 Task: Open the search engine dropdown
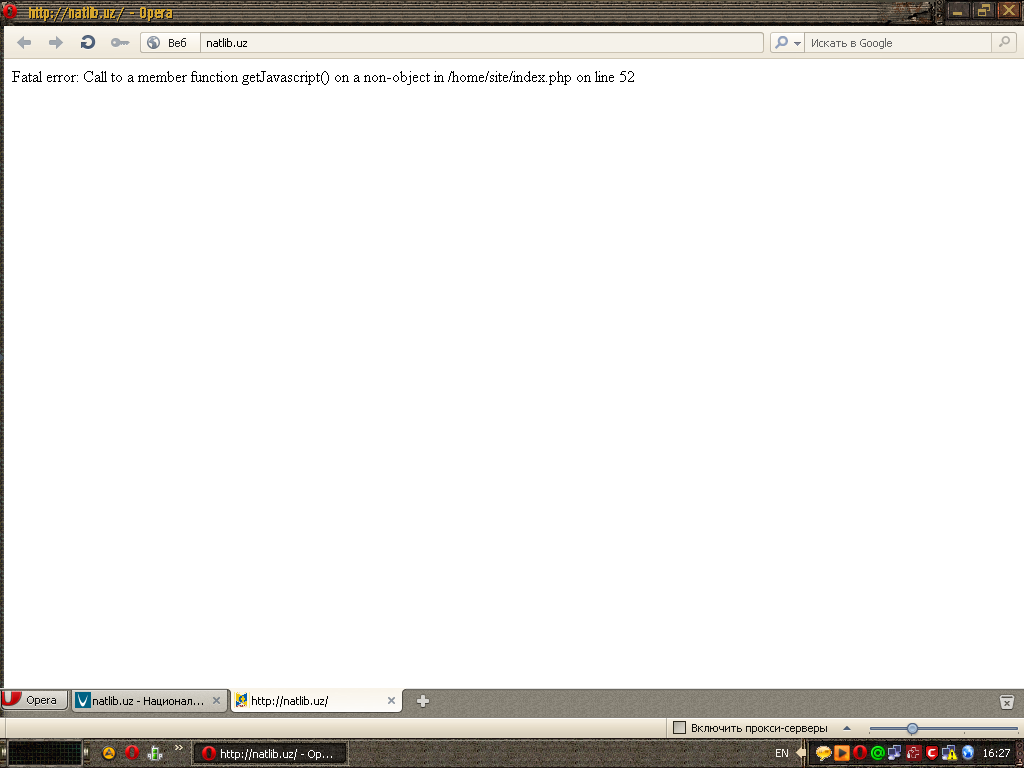tap(787, 43)
